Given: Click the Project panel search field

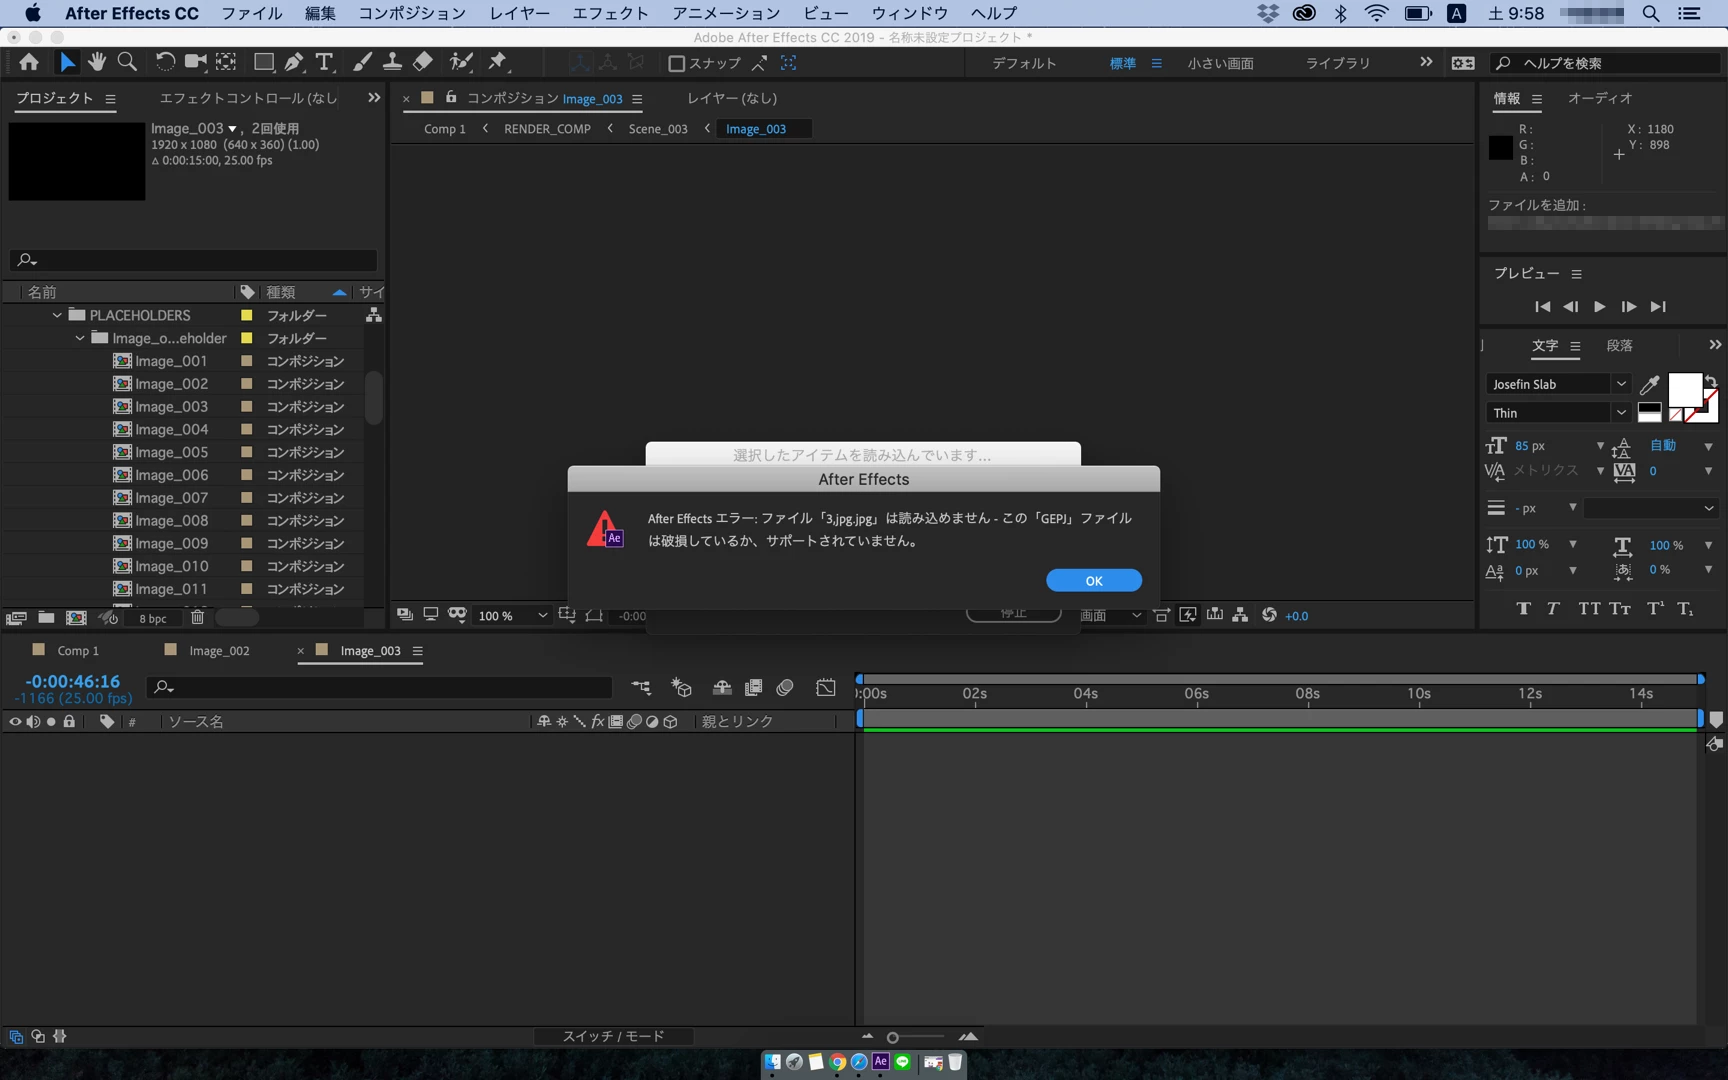Looking at the screenshot, I should coord(194,260).
